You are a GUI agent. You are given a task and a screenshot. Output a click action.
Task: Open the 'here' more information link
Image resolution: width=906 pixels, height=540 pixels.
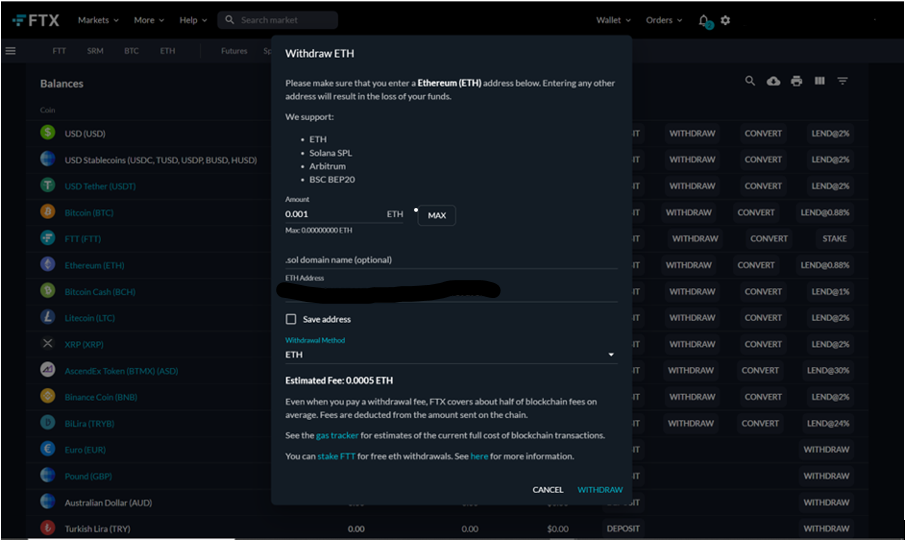coord(480,456)
